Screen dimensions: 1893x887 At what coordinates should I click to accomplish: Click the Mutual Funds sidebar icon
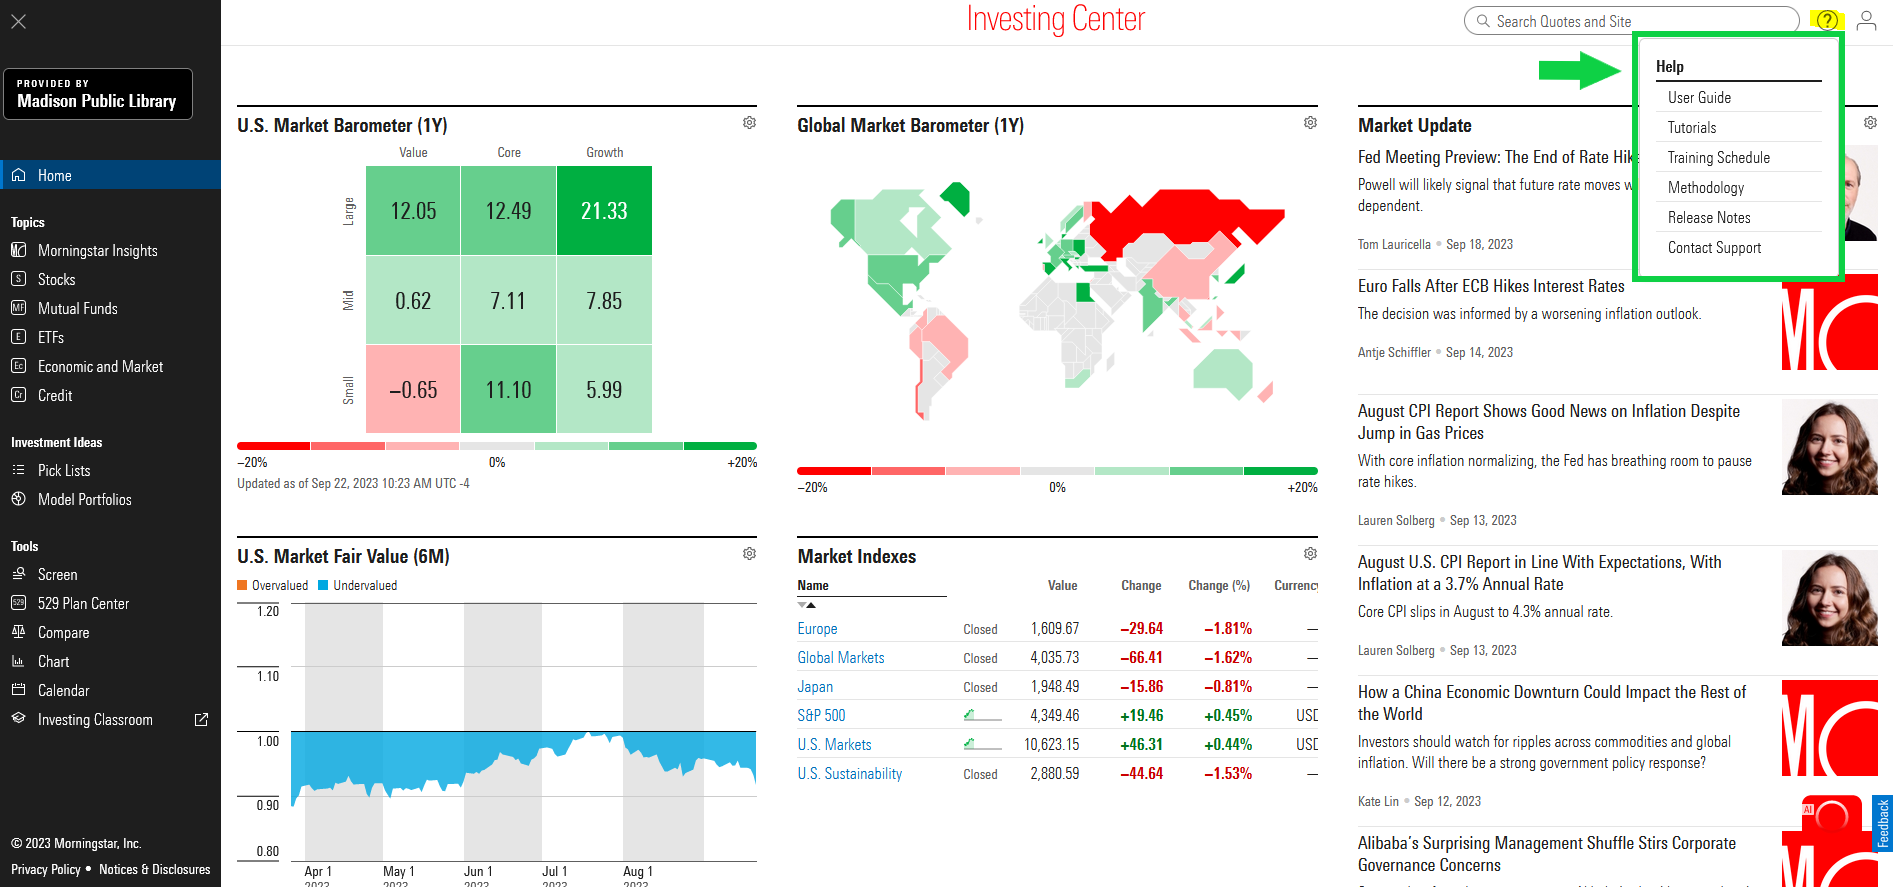(x=18, y=308)
